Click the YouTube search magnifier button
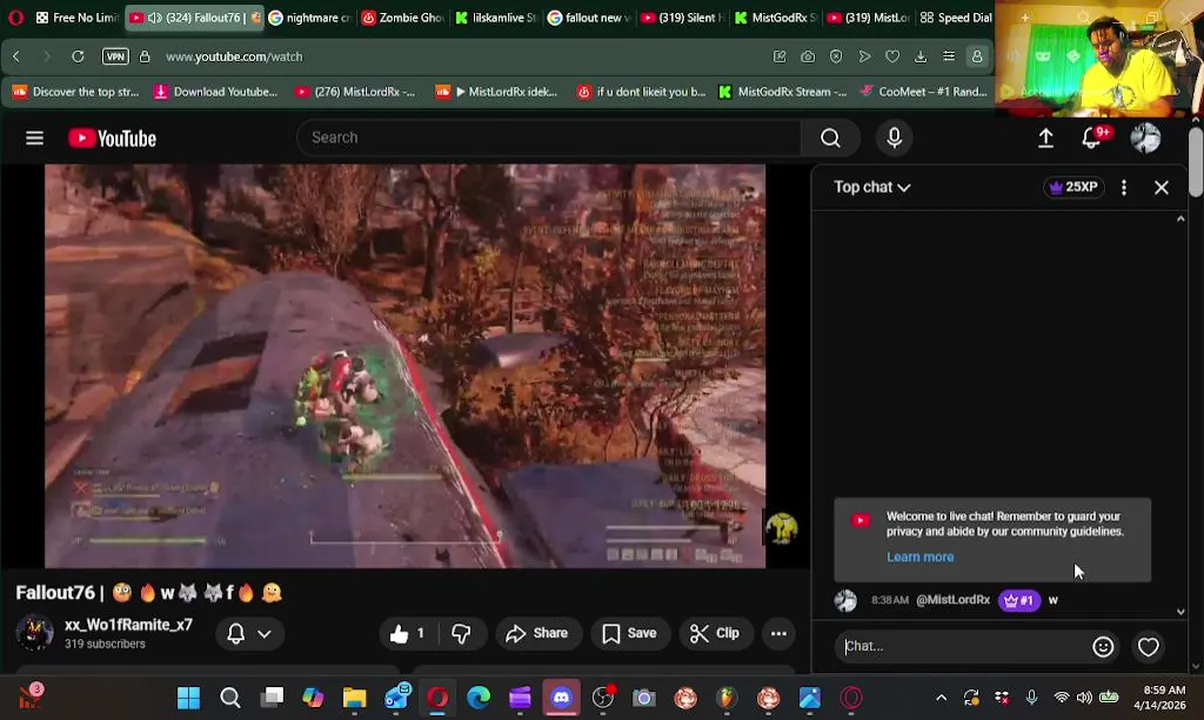Image resolution: width=1204 pixels, height=720 pixels. [831, 138]
